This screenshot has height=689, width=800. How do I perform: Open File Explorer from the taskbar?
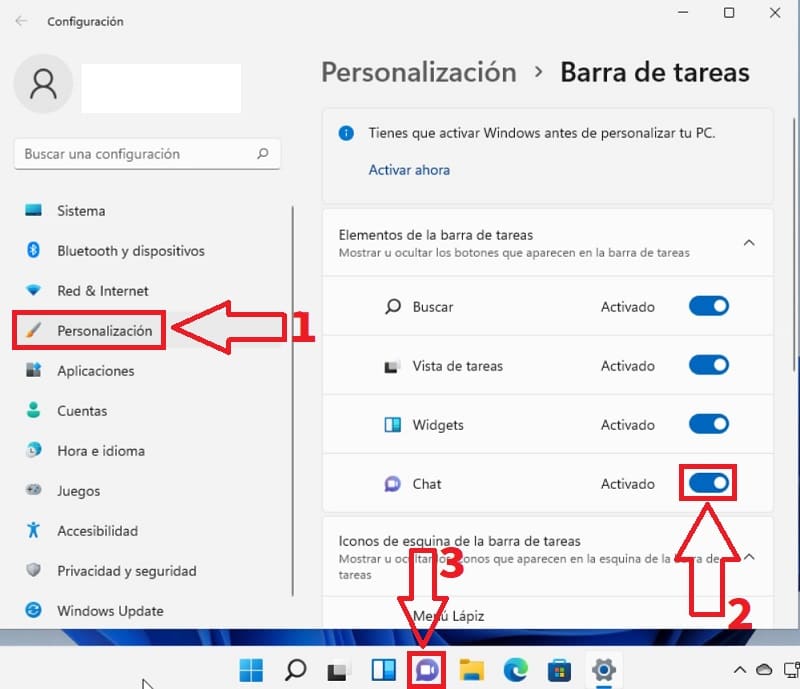pos(471,670)
